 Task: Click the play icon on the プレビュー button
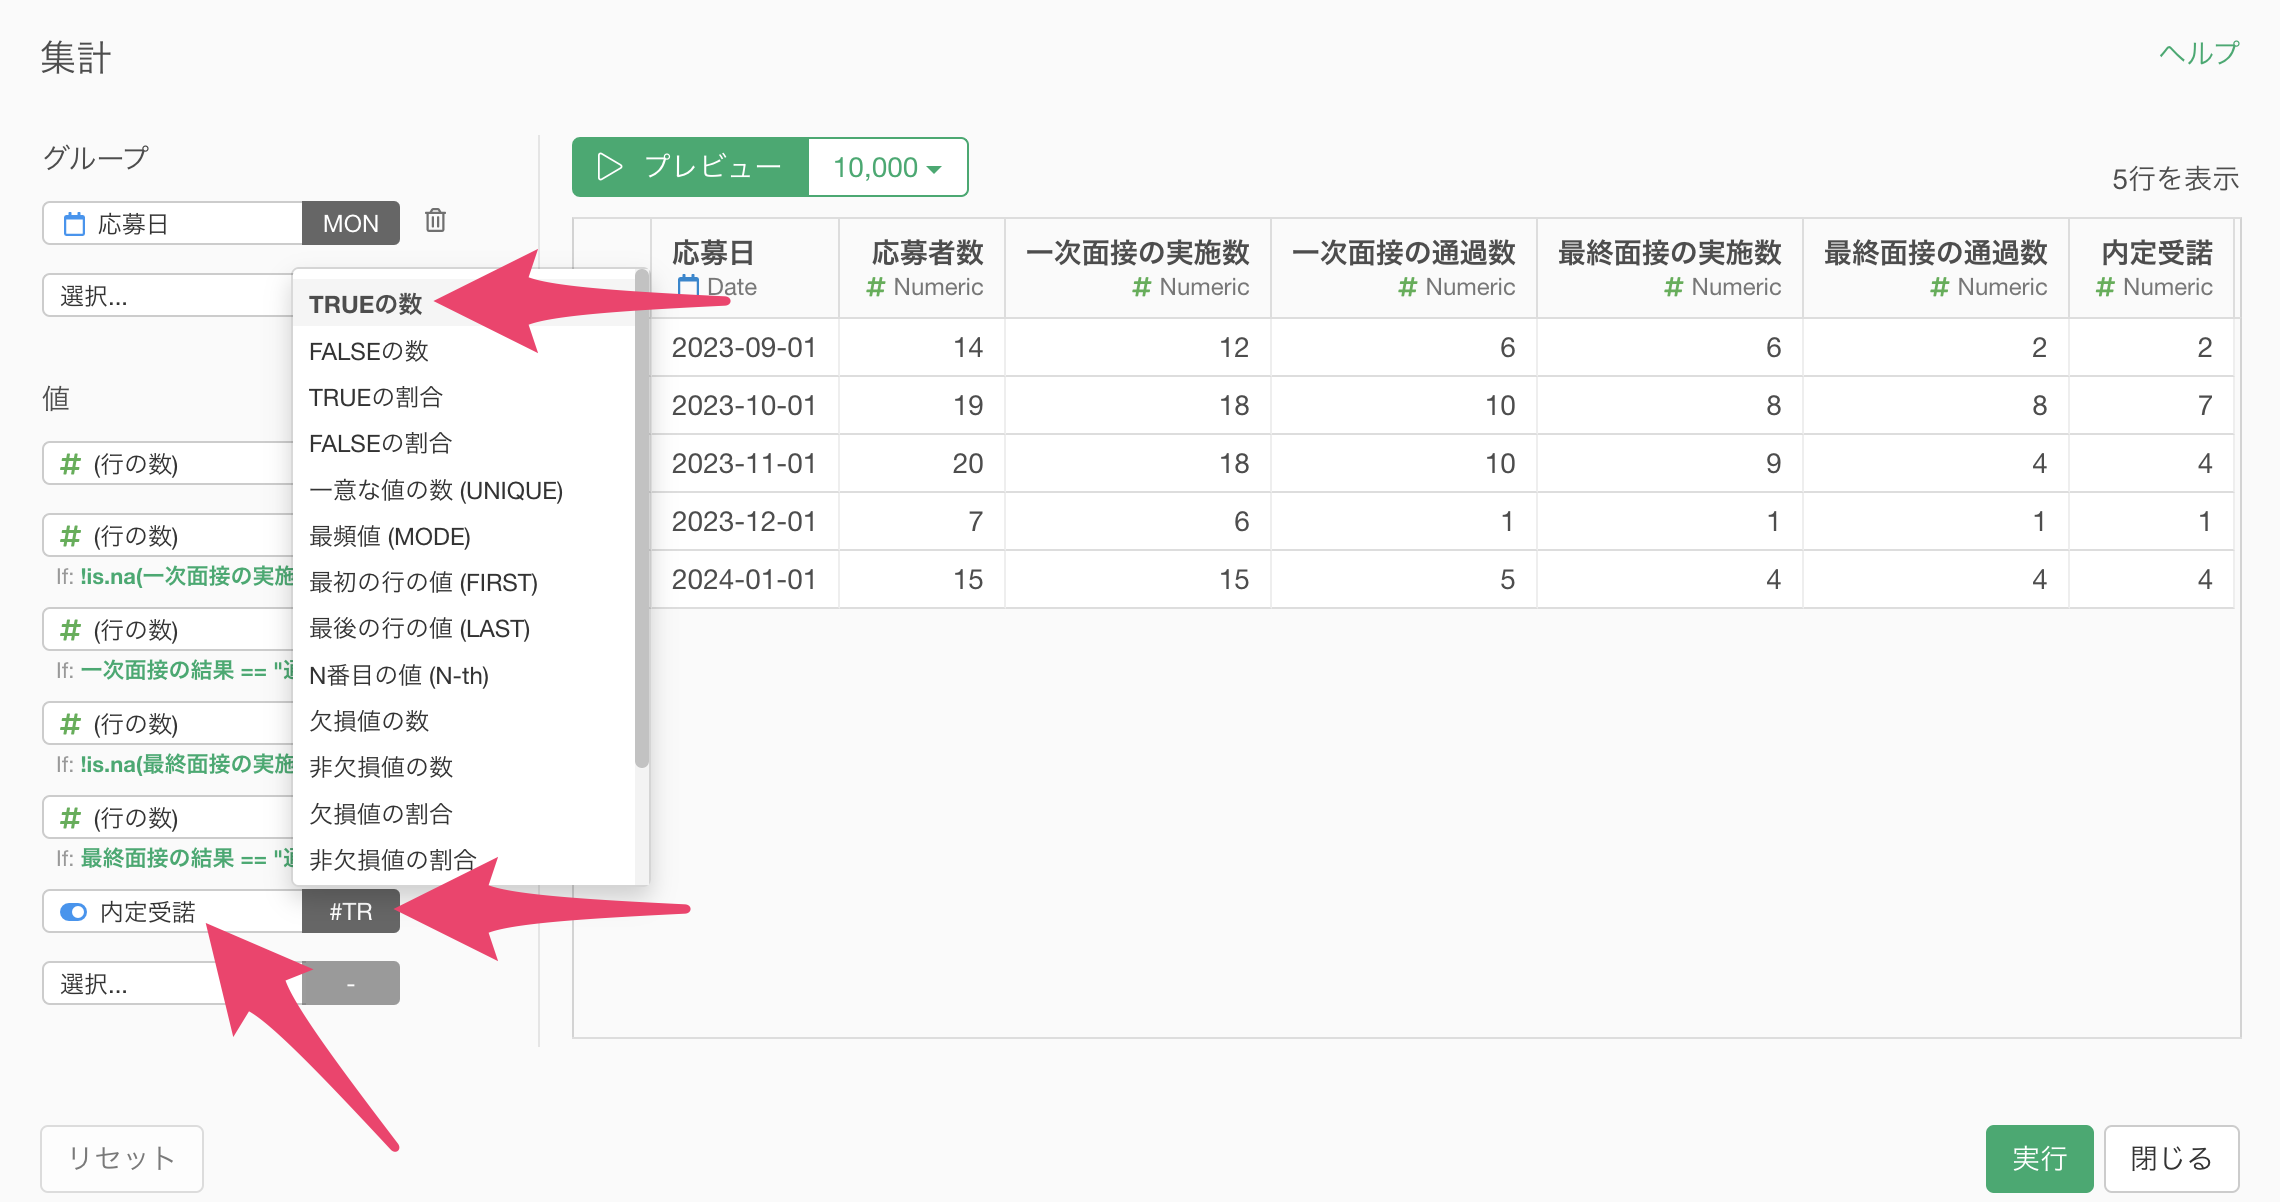(609, 167)
